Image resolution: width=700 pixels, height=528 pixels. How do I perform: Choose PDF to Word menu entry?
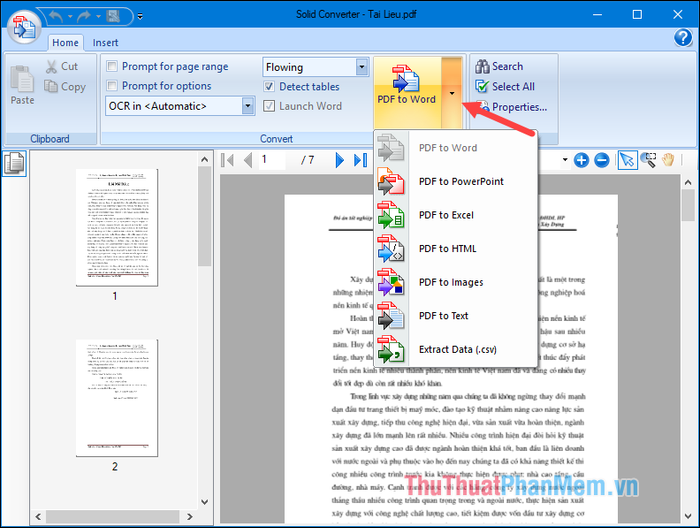[455, 148]
